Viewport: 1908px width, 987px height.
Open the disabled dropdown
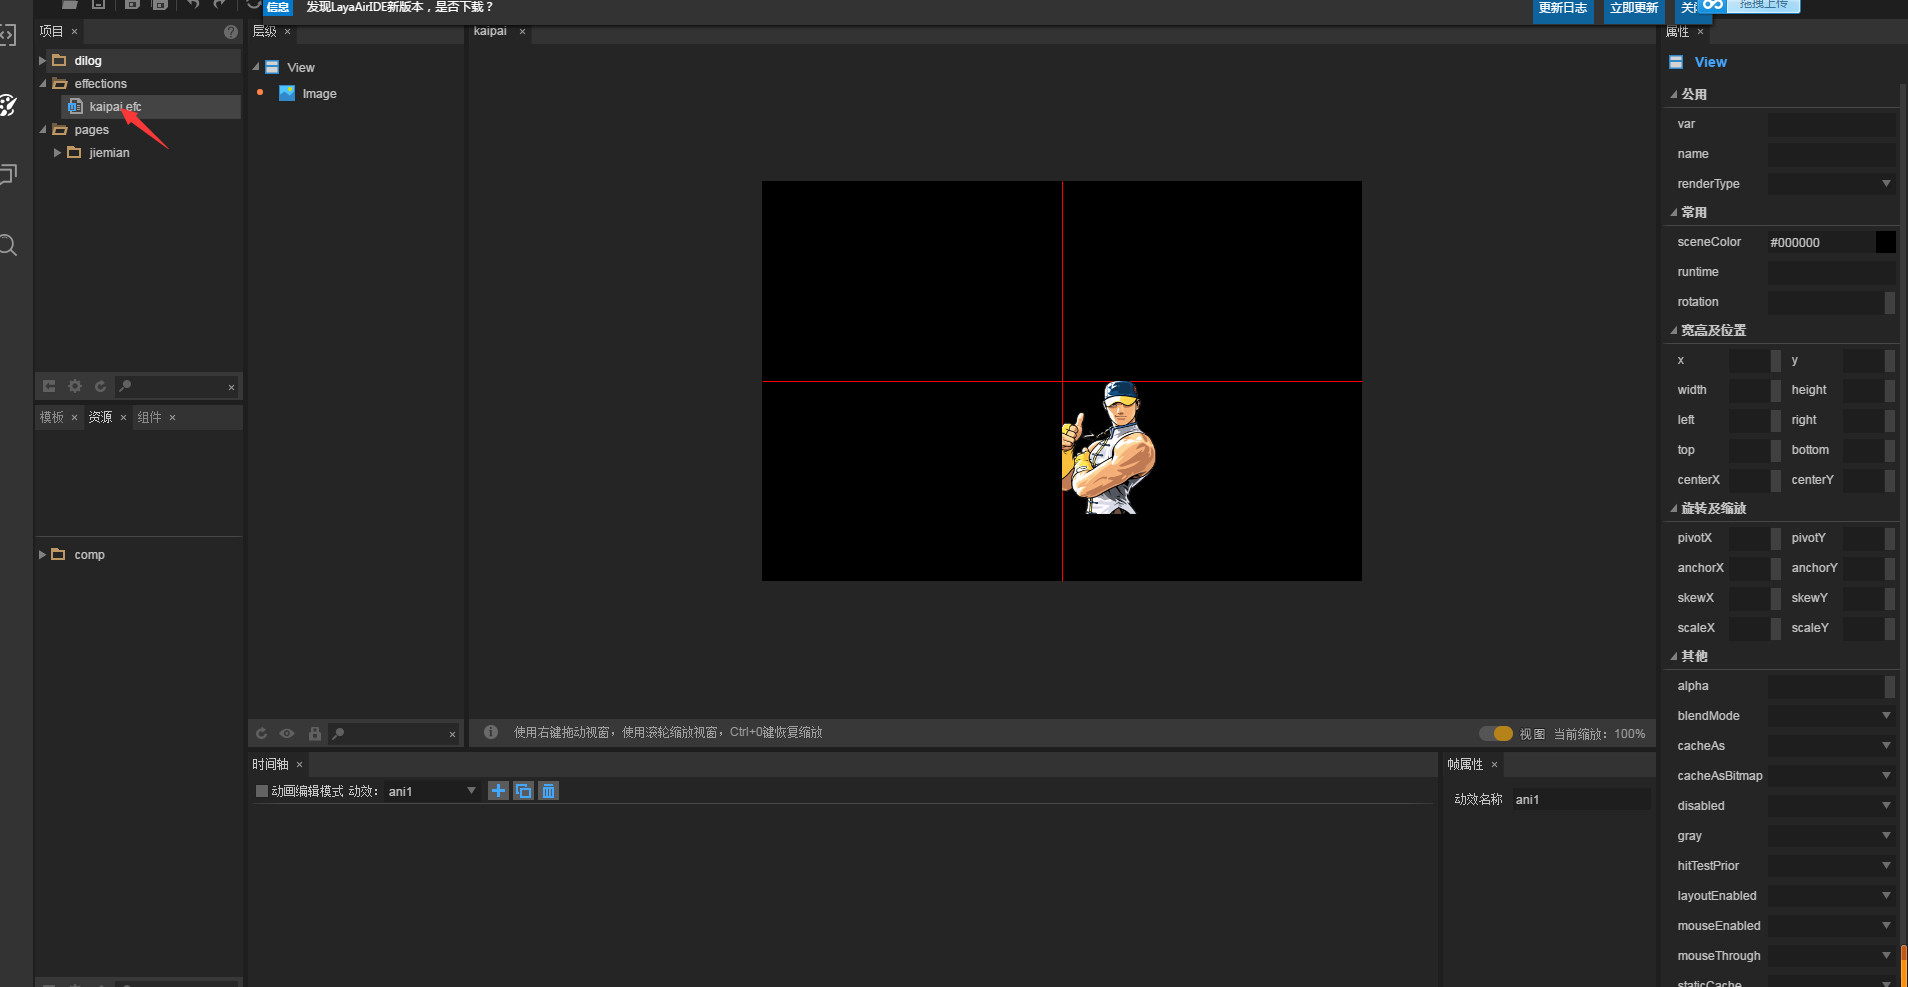click(x=1832, y=806)
